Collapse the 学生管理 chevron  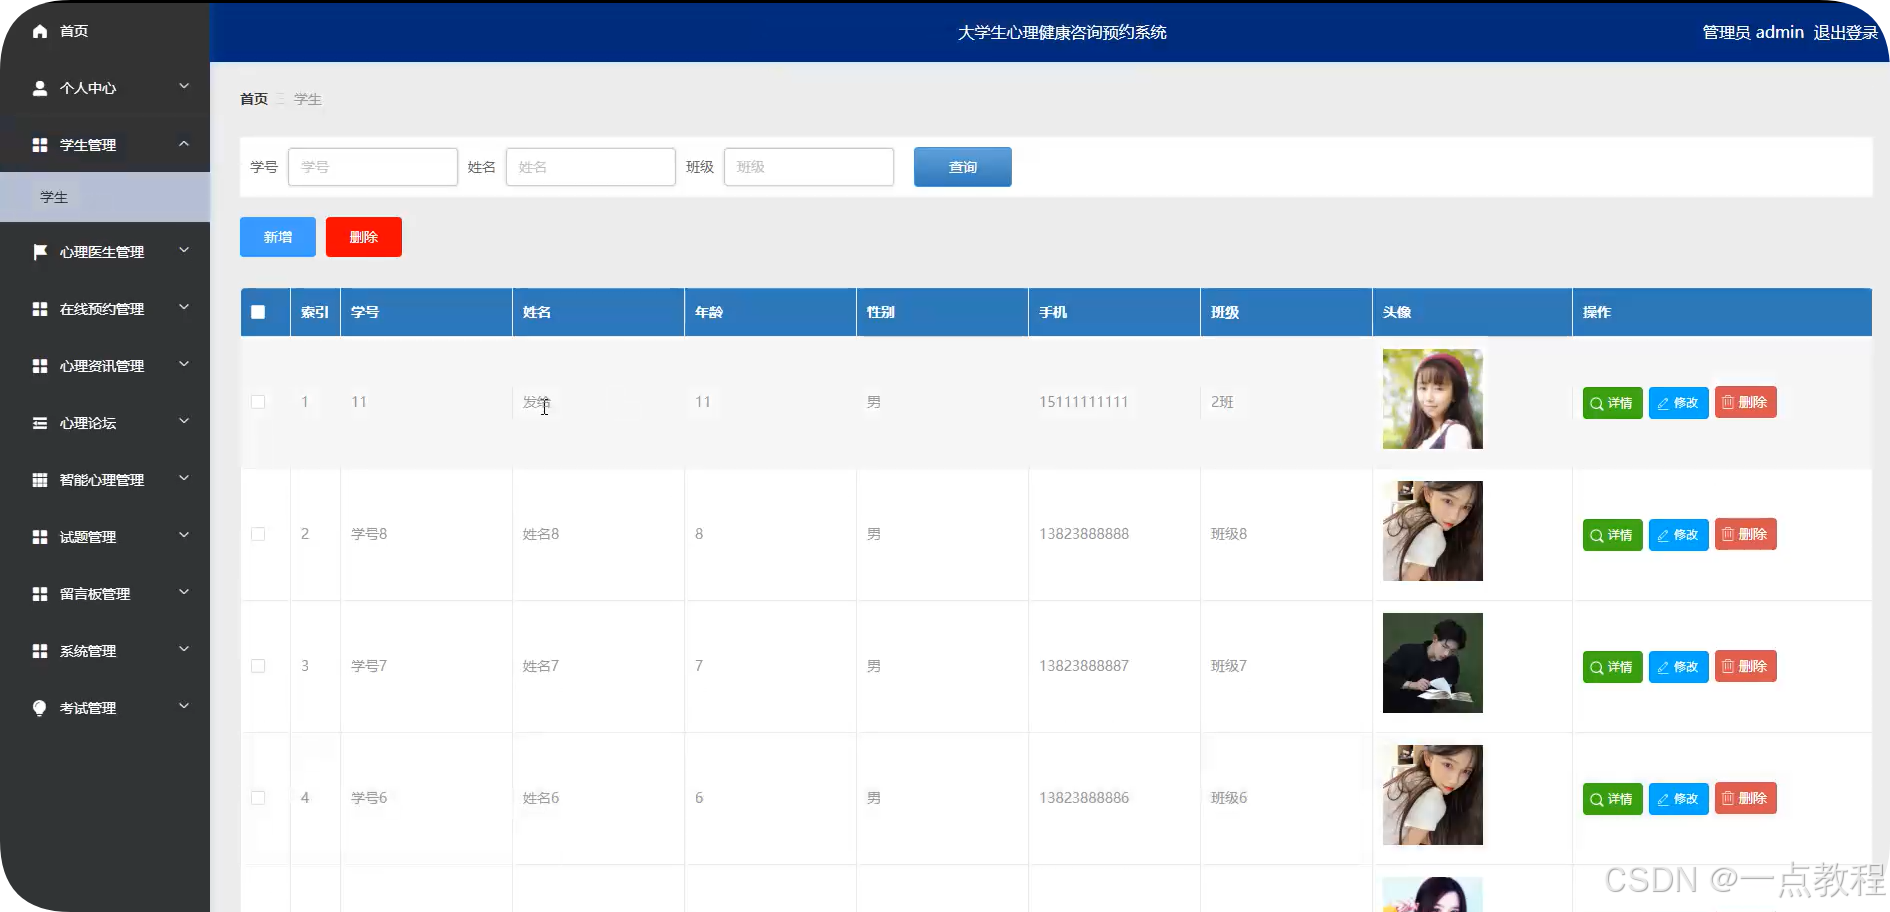point(184,144)
